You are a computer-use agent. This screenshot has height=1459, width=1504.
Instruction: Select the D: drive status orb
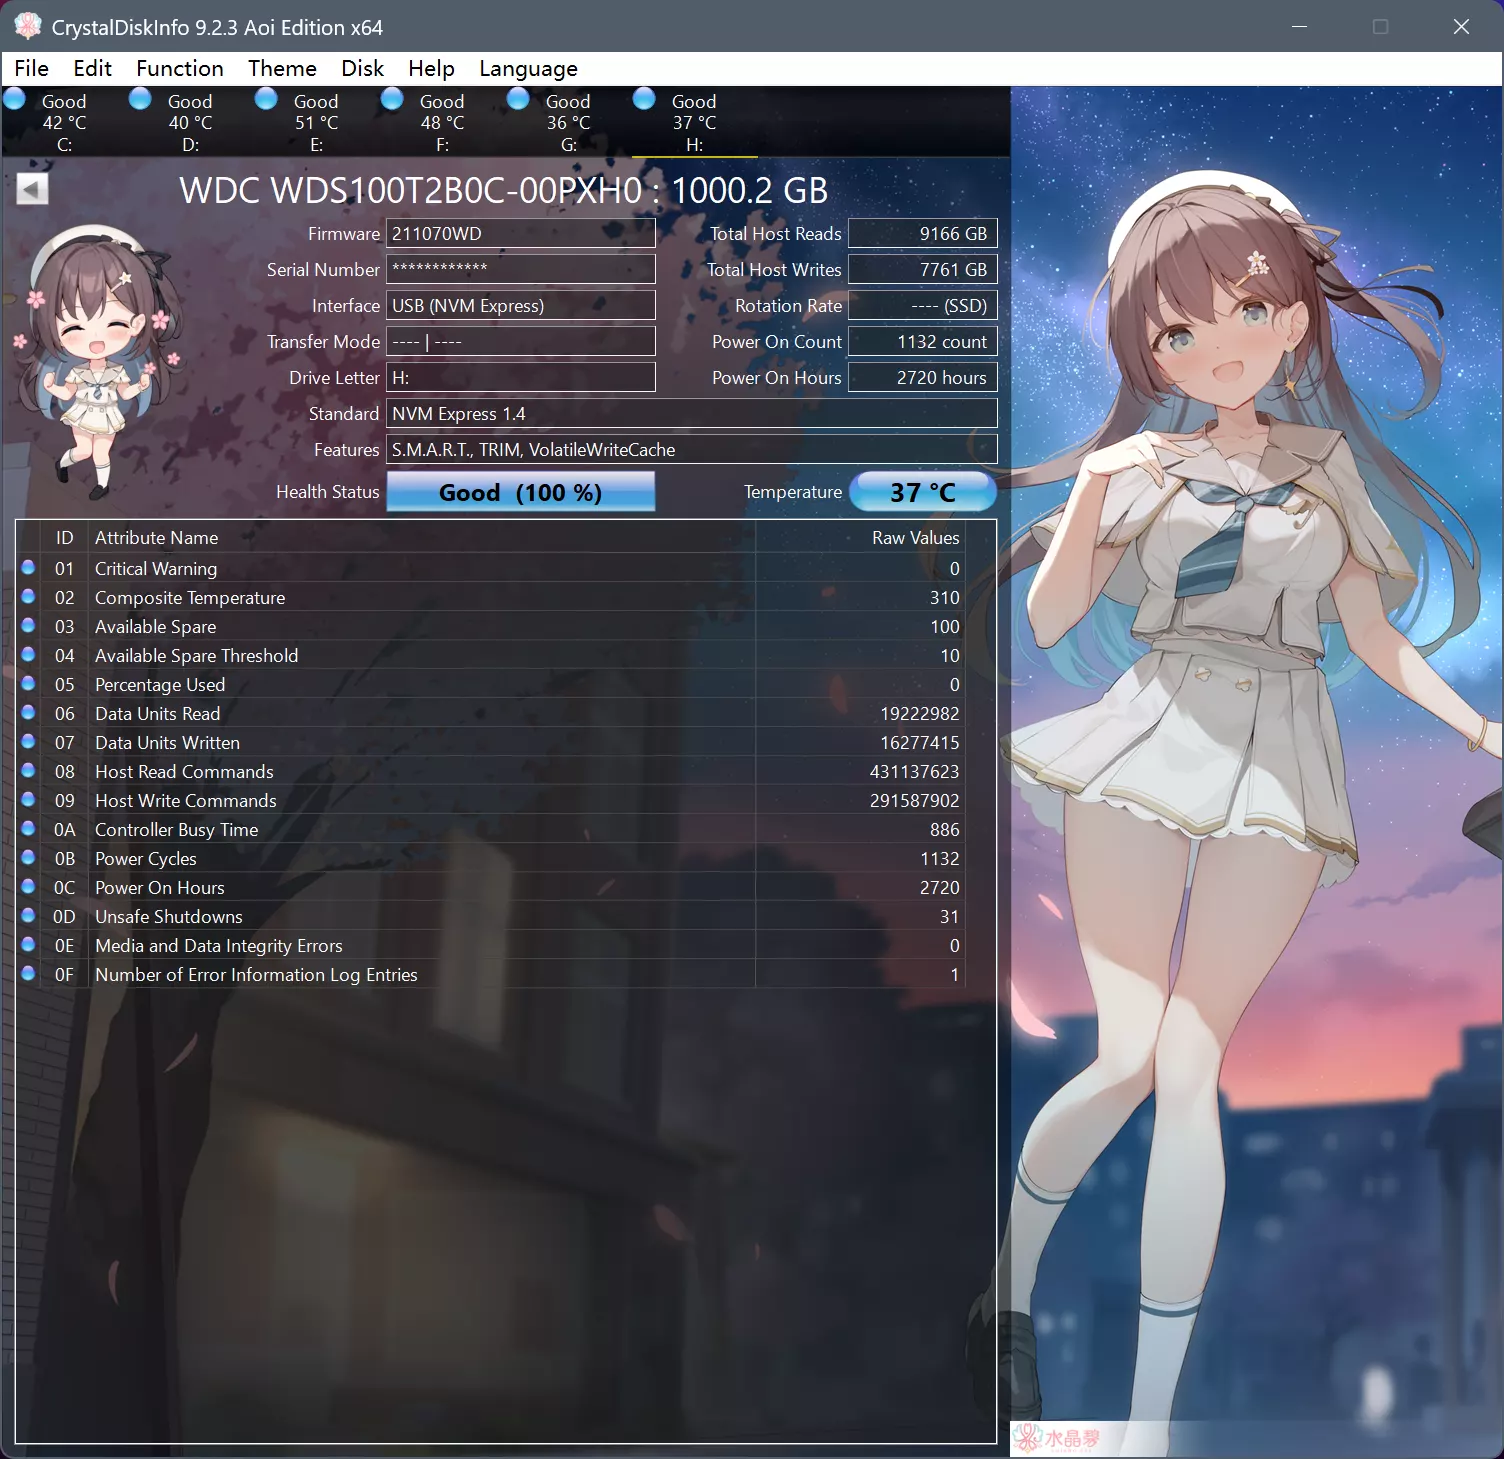[141, 99]
